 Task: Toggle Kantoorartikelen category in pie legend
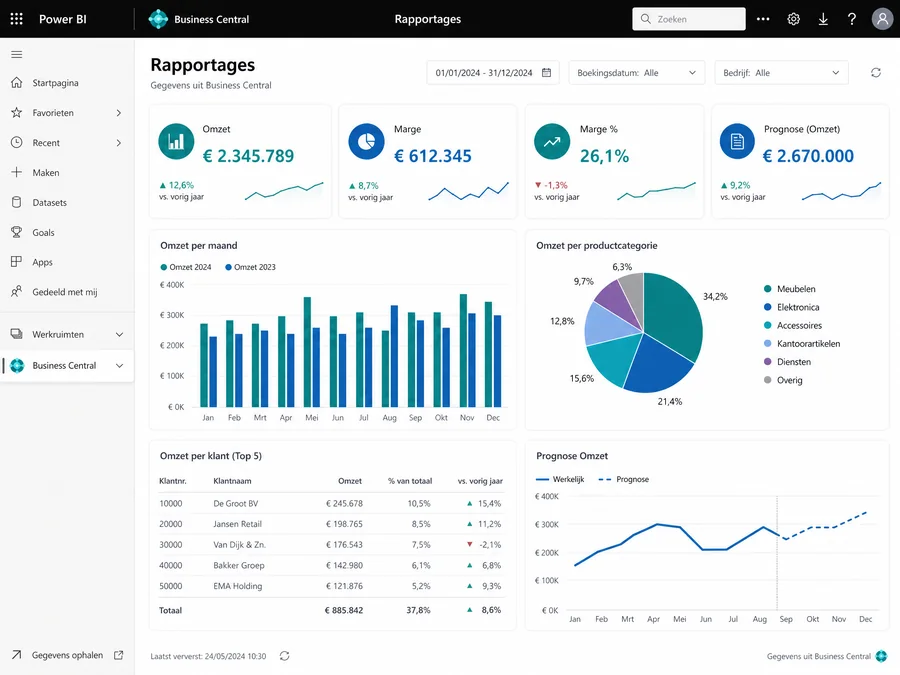802,343
